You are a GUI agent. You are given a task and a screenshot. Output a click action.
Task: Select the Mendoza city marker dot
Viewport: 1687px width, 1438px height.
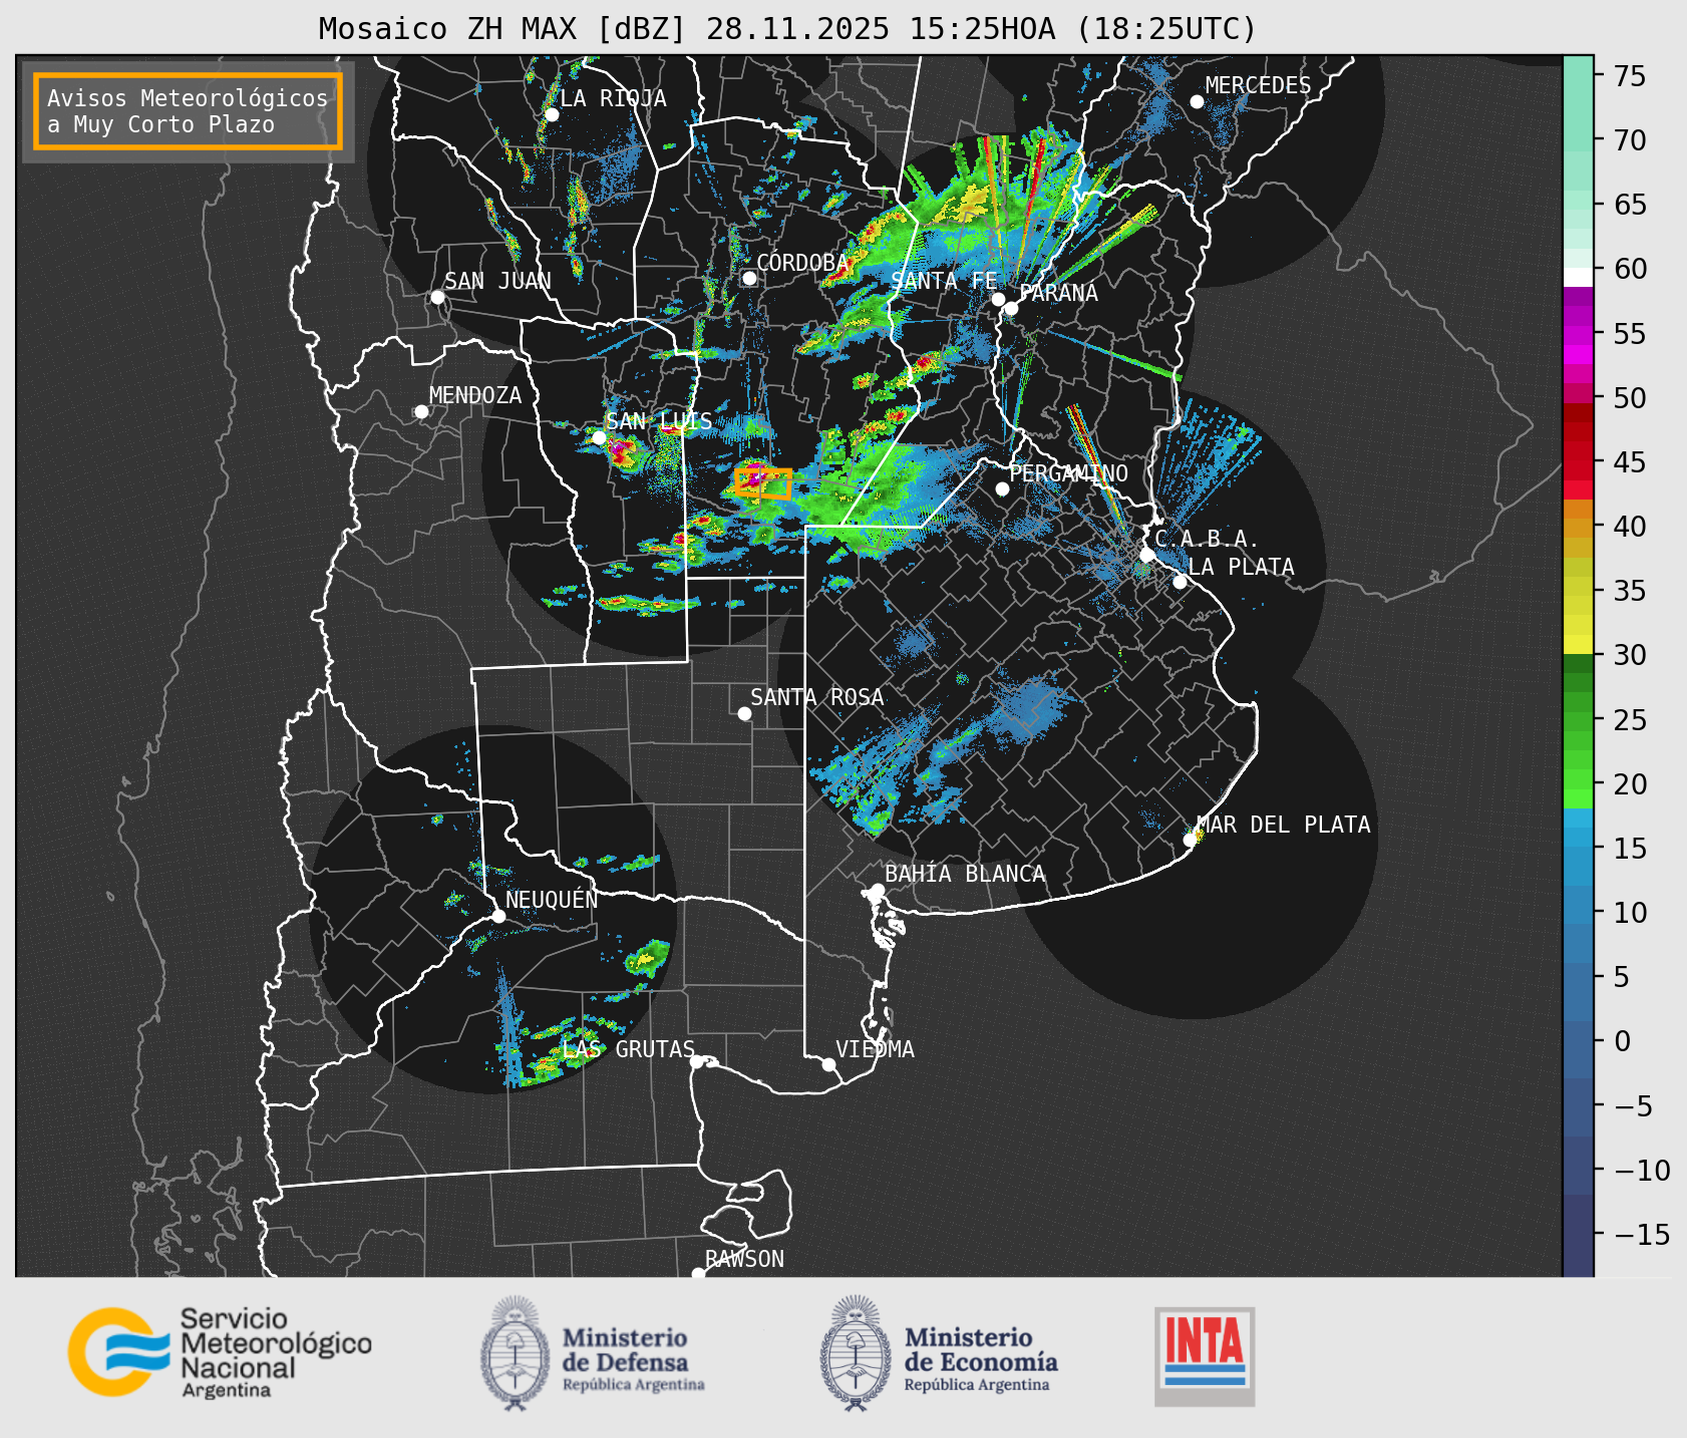[x=421, y=412]
